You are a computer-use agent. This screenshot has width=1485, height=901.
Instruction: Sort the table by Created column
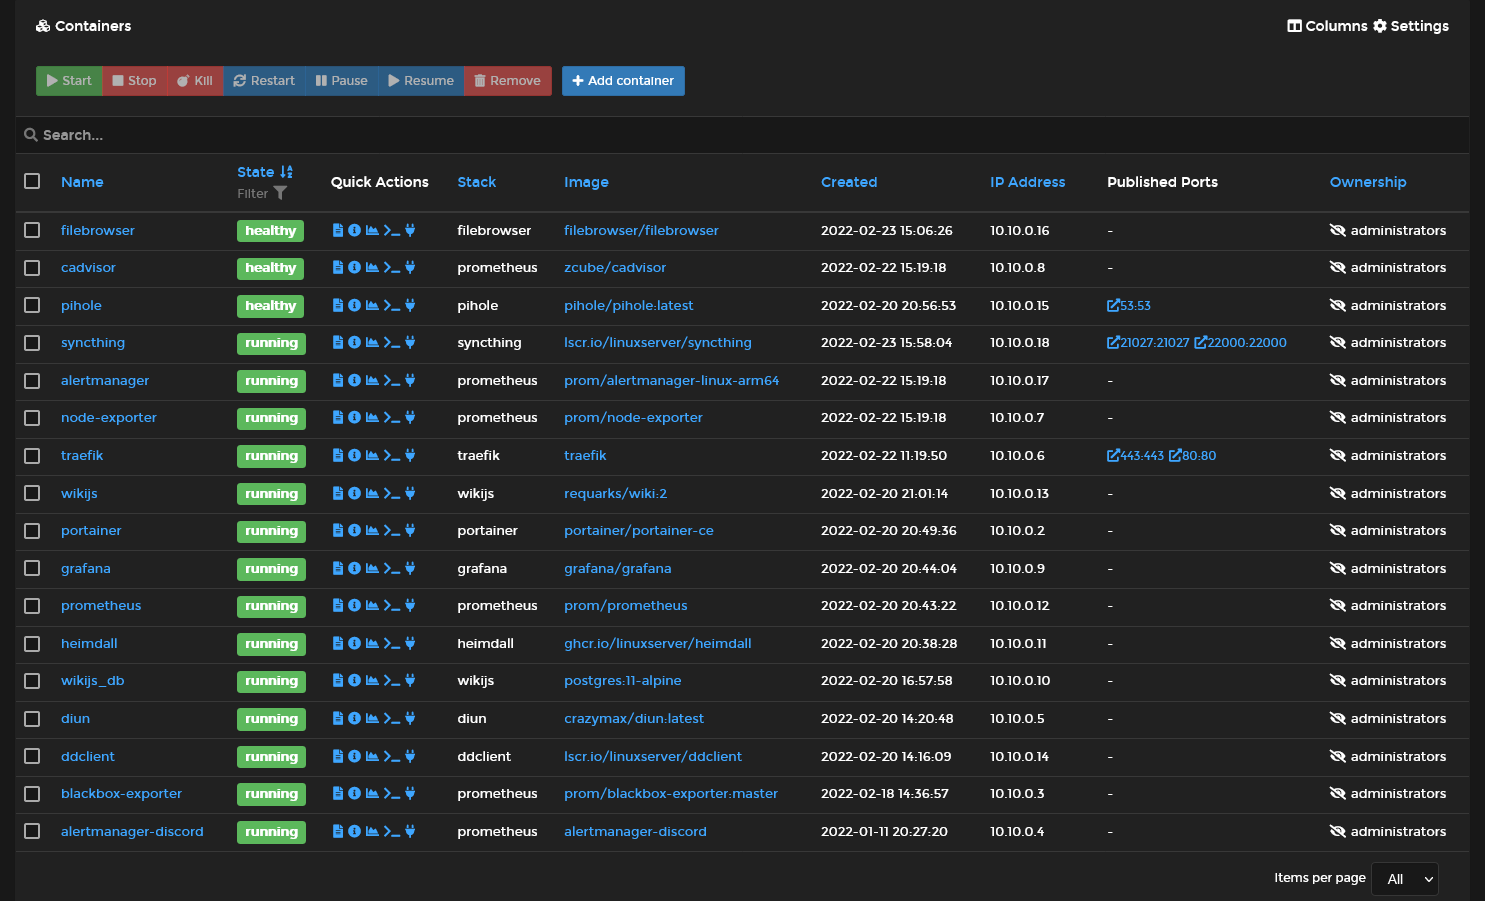click(x=849, y=182)
